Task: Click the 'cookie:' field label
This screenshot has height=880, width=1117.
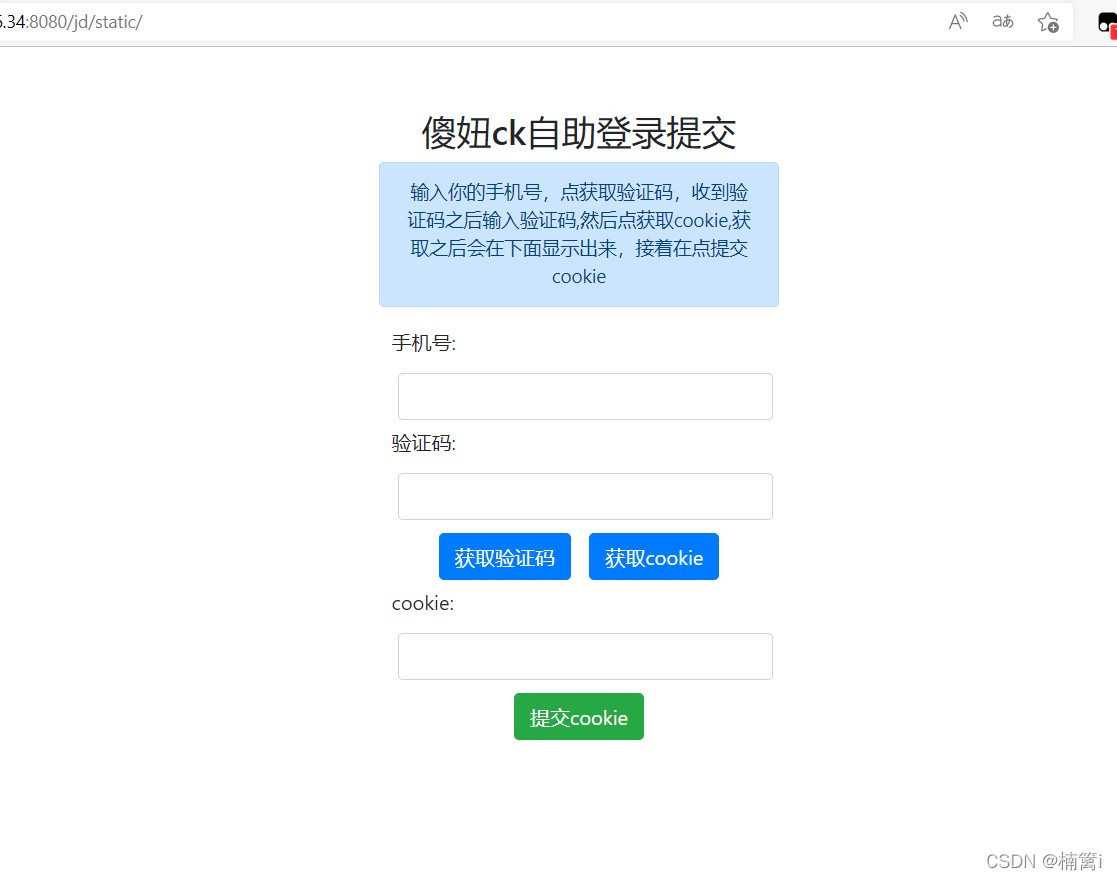Action: point(422,603)
